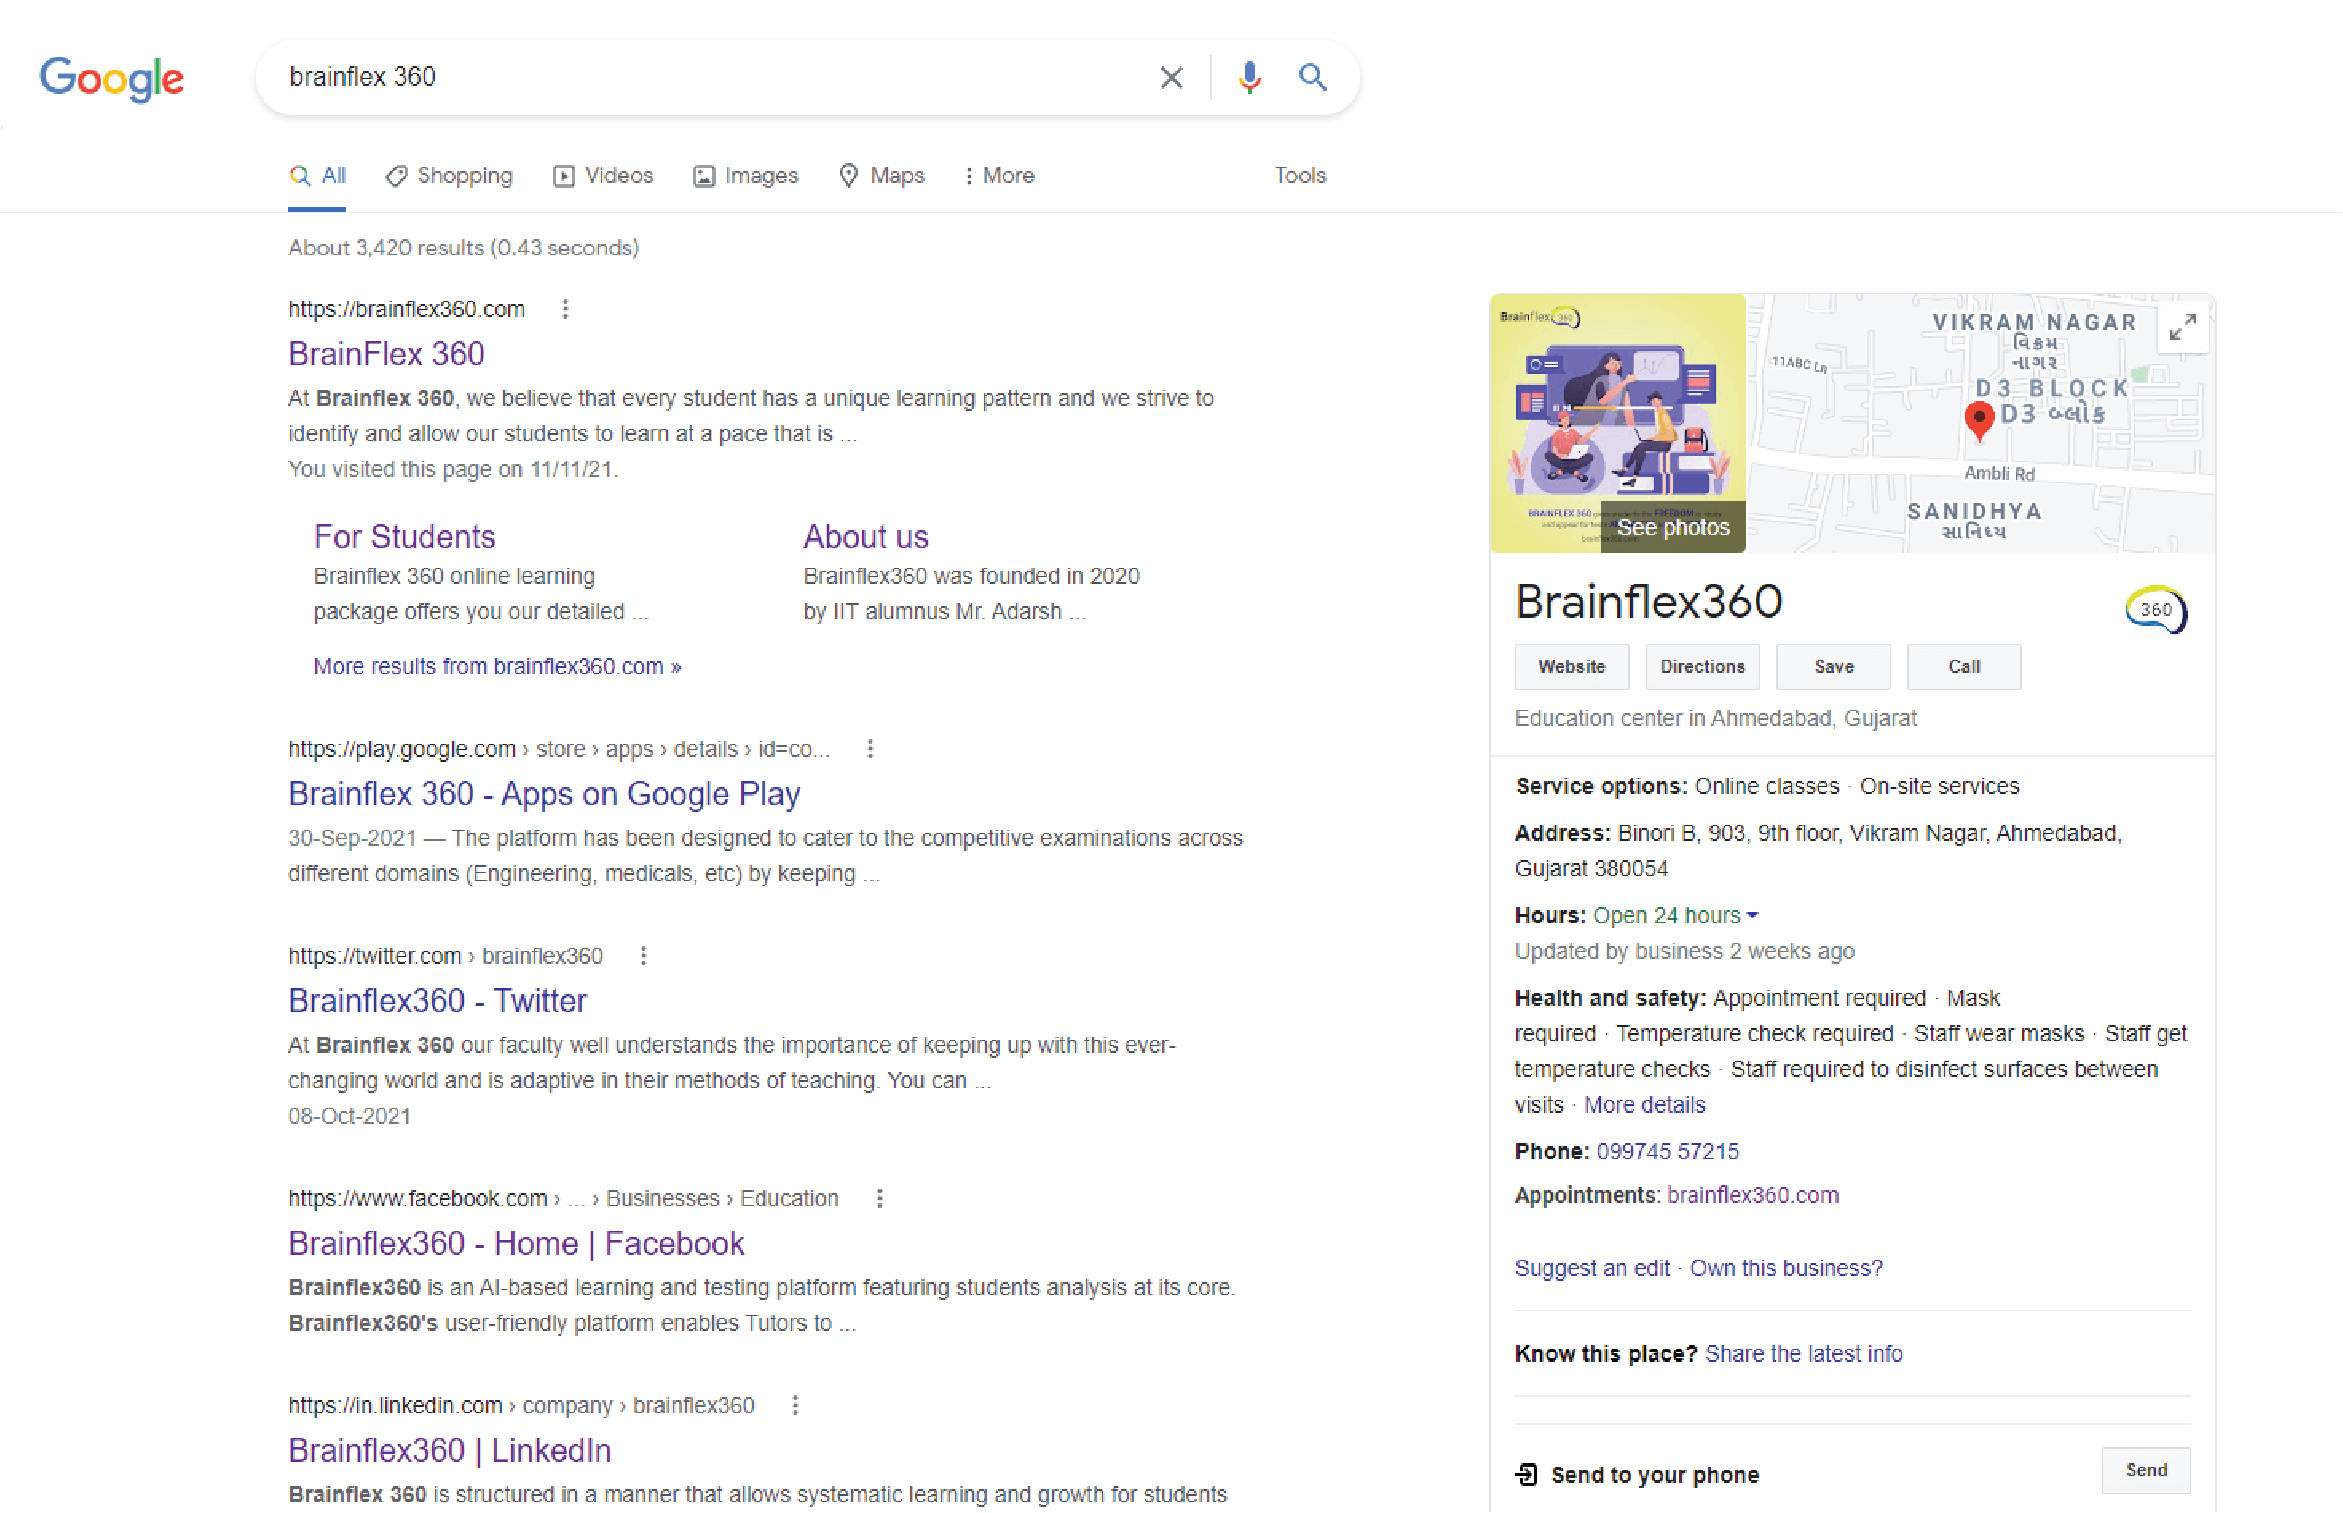
Task: Click 'About 3,420 results' text
Action: point(464,247)
